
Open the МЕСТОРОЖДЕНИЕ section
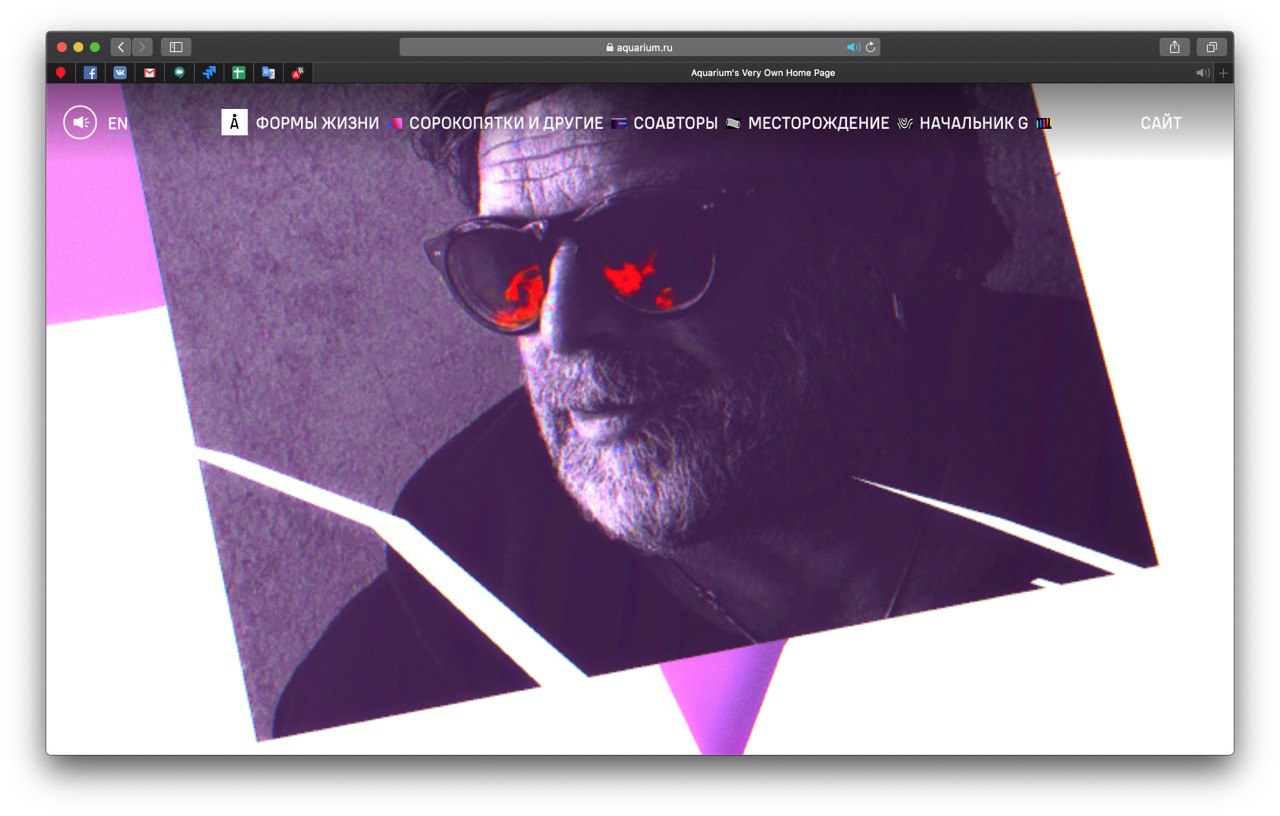[818, 123]
